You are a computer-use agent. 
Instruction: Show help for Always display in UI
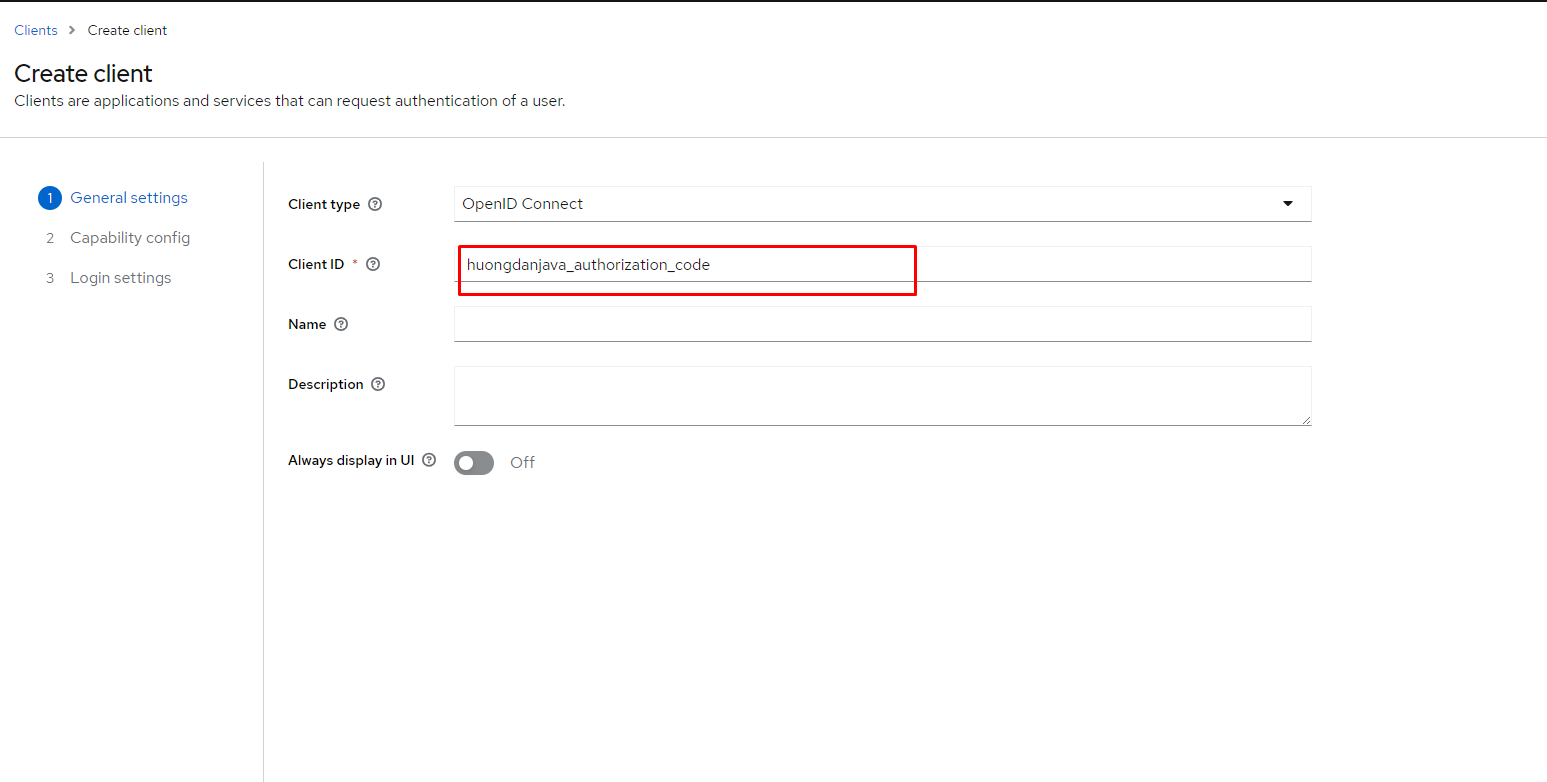point(429,460)
